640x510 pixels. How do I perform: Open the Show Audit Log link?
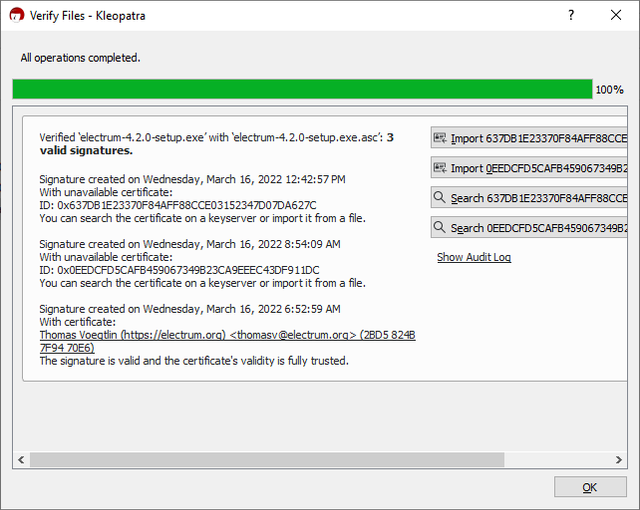[474, 257]
